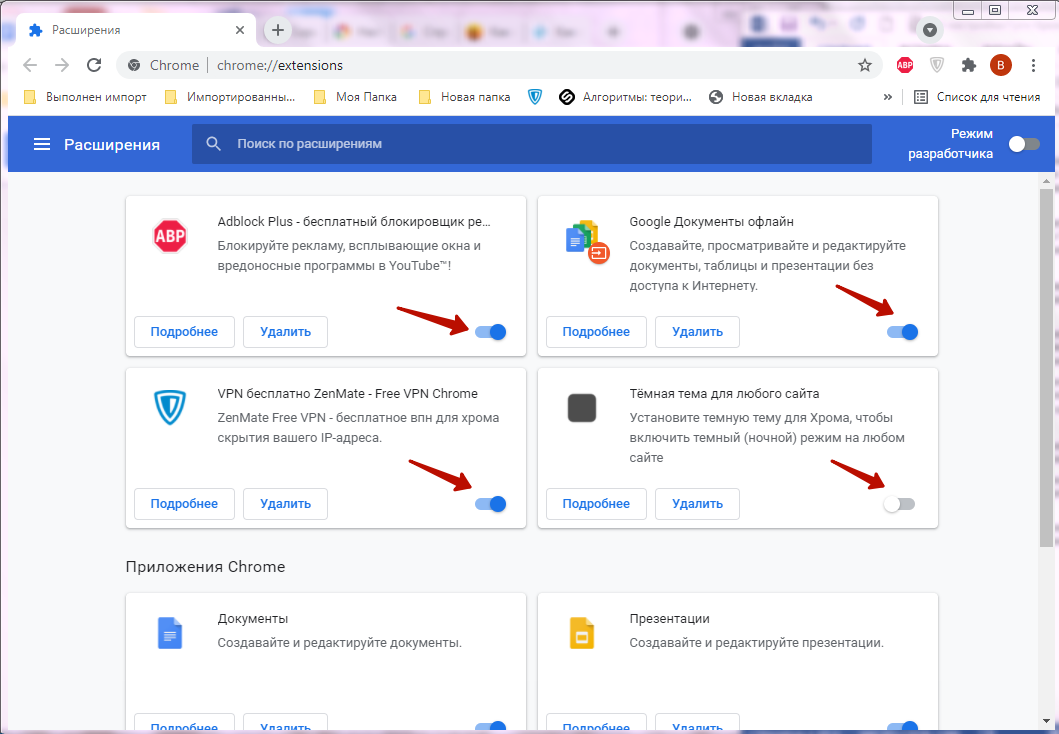Open Подробнее for Тёмная тема

click(596, 504)
